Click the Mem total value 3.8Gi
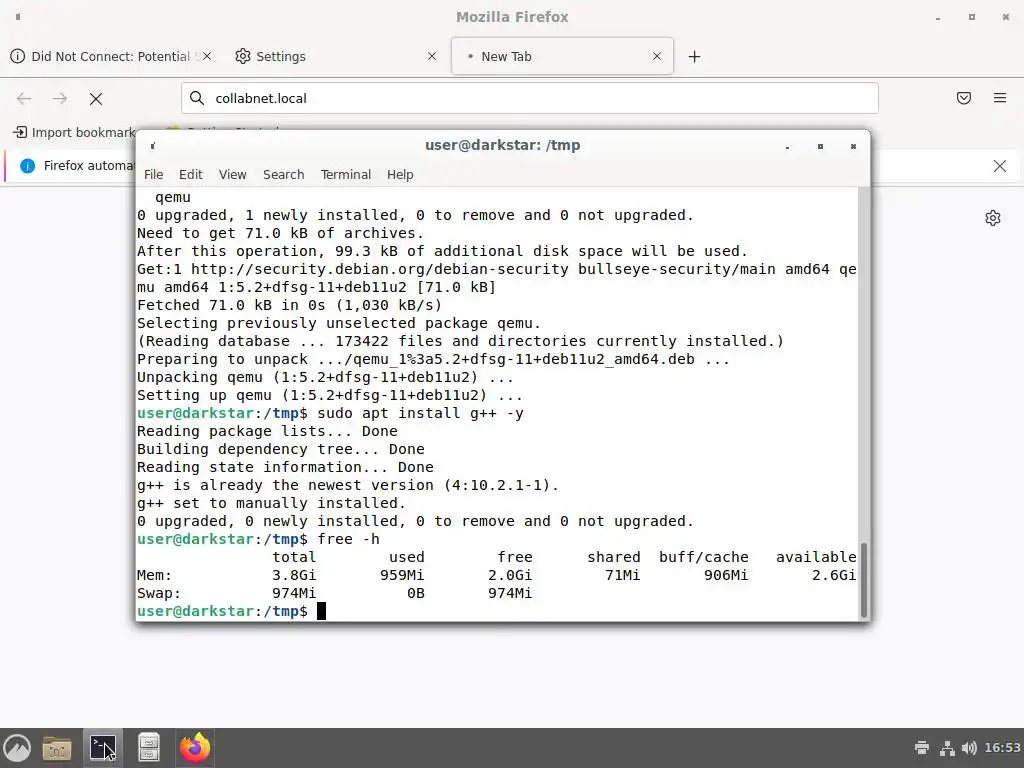This screenshot has width=1024, height=768. click(x=294, y=575)
